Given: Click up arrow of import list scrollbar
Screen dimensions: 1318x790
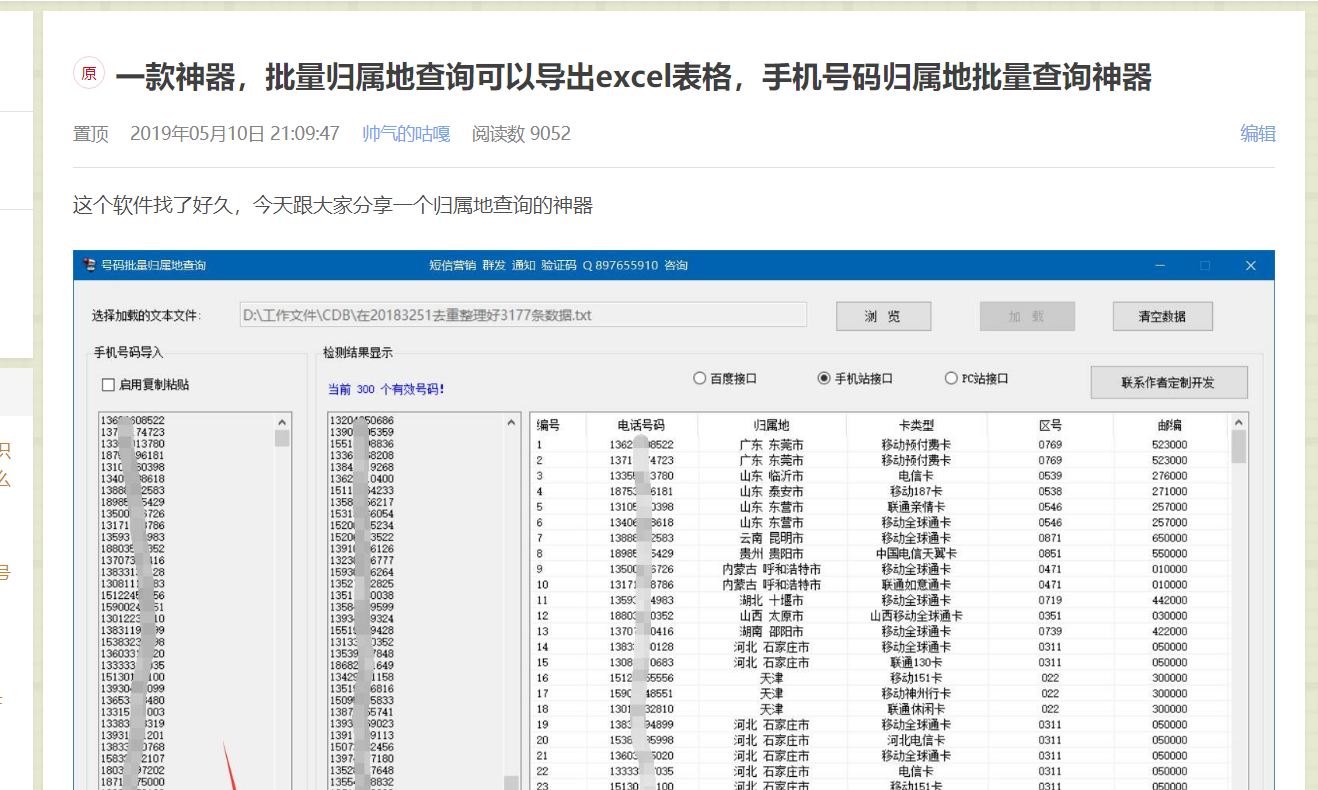Looking at the screenshot, I should [x=282, y=422].
